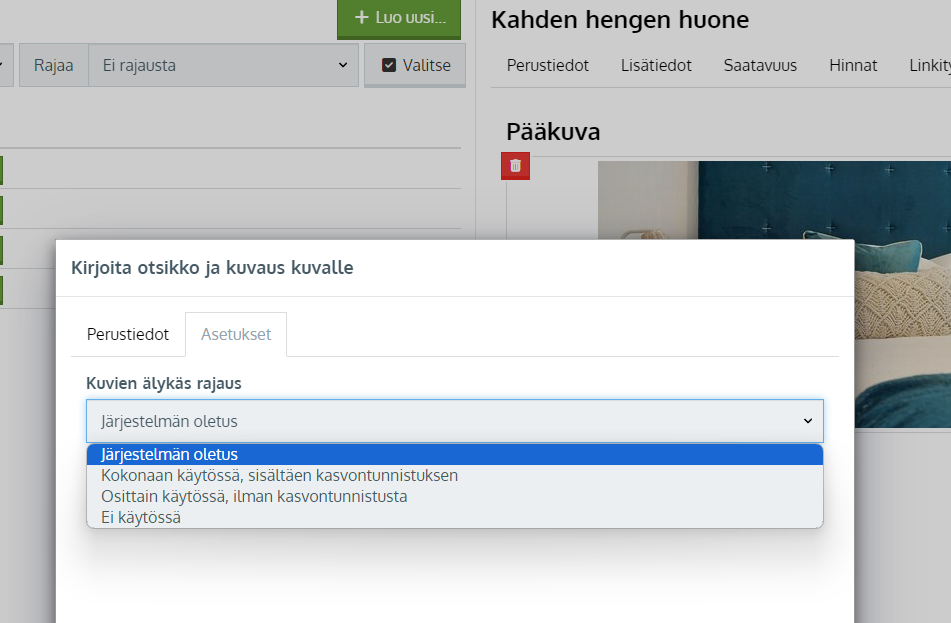The image size is (951, 623).
Task: Choose Järjestelmän oletus option in list
Action: point(455,454)
